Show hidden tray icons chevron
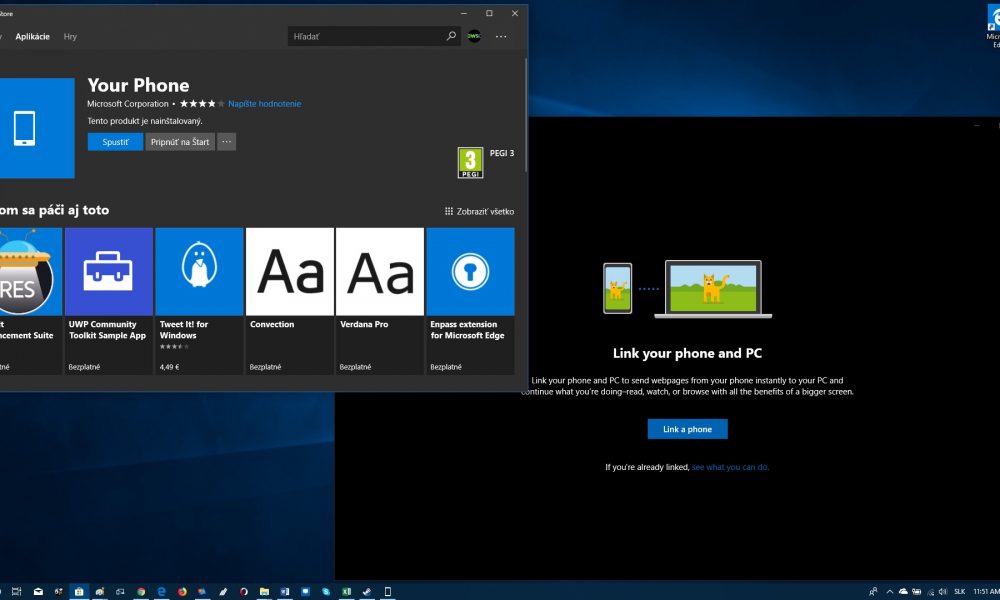The height and width of the screenshot is (600, 1000). point(890,591)
